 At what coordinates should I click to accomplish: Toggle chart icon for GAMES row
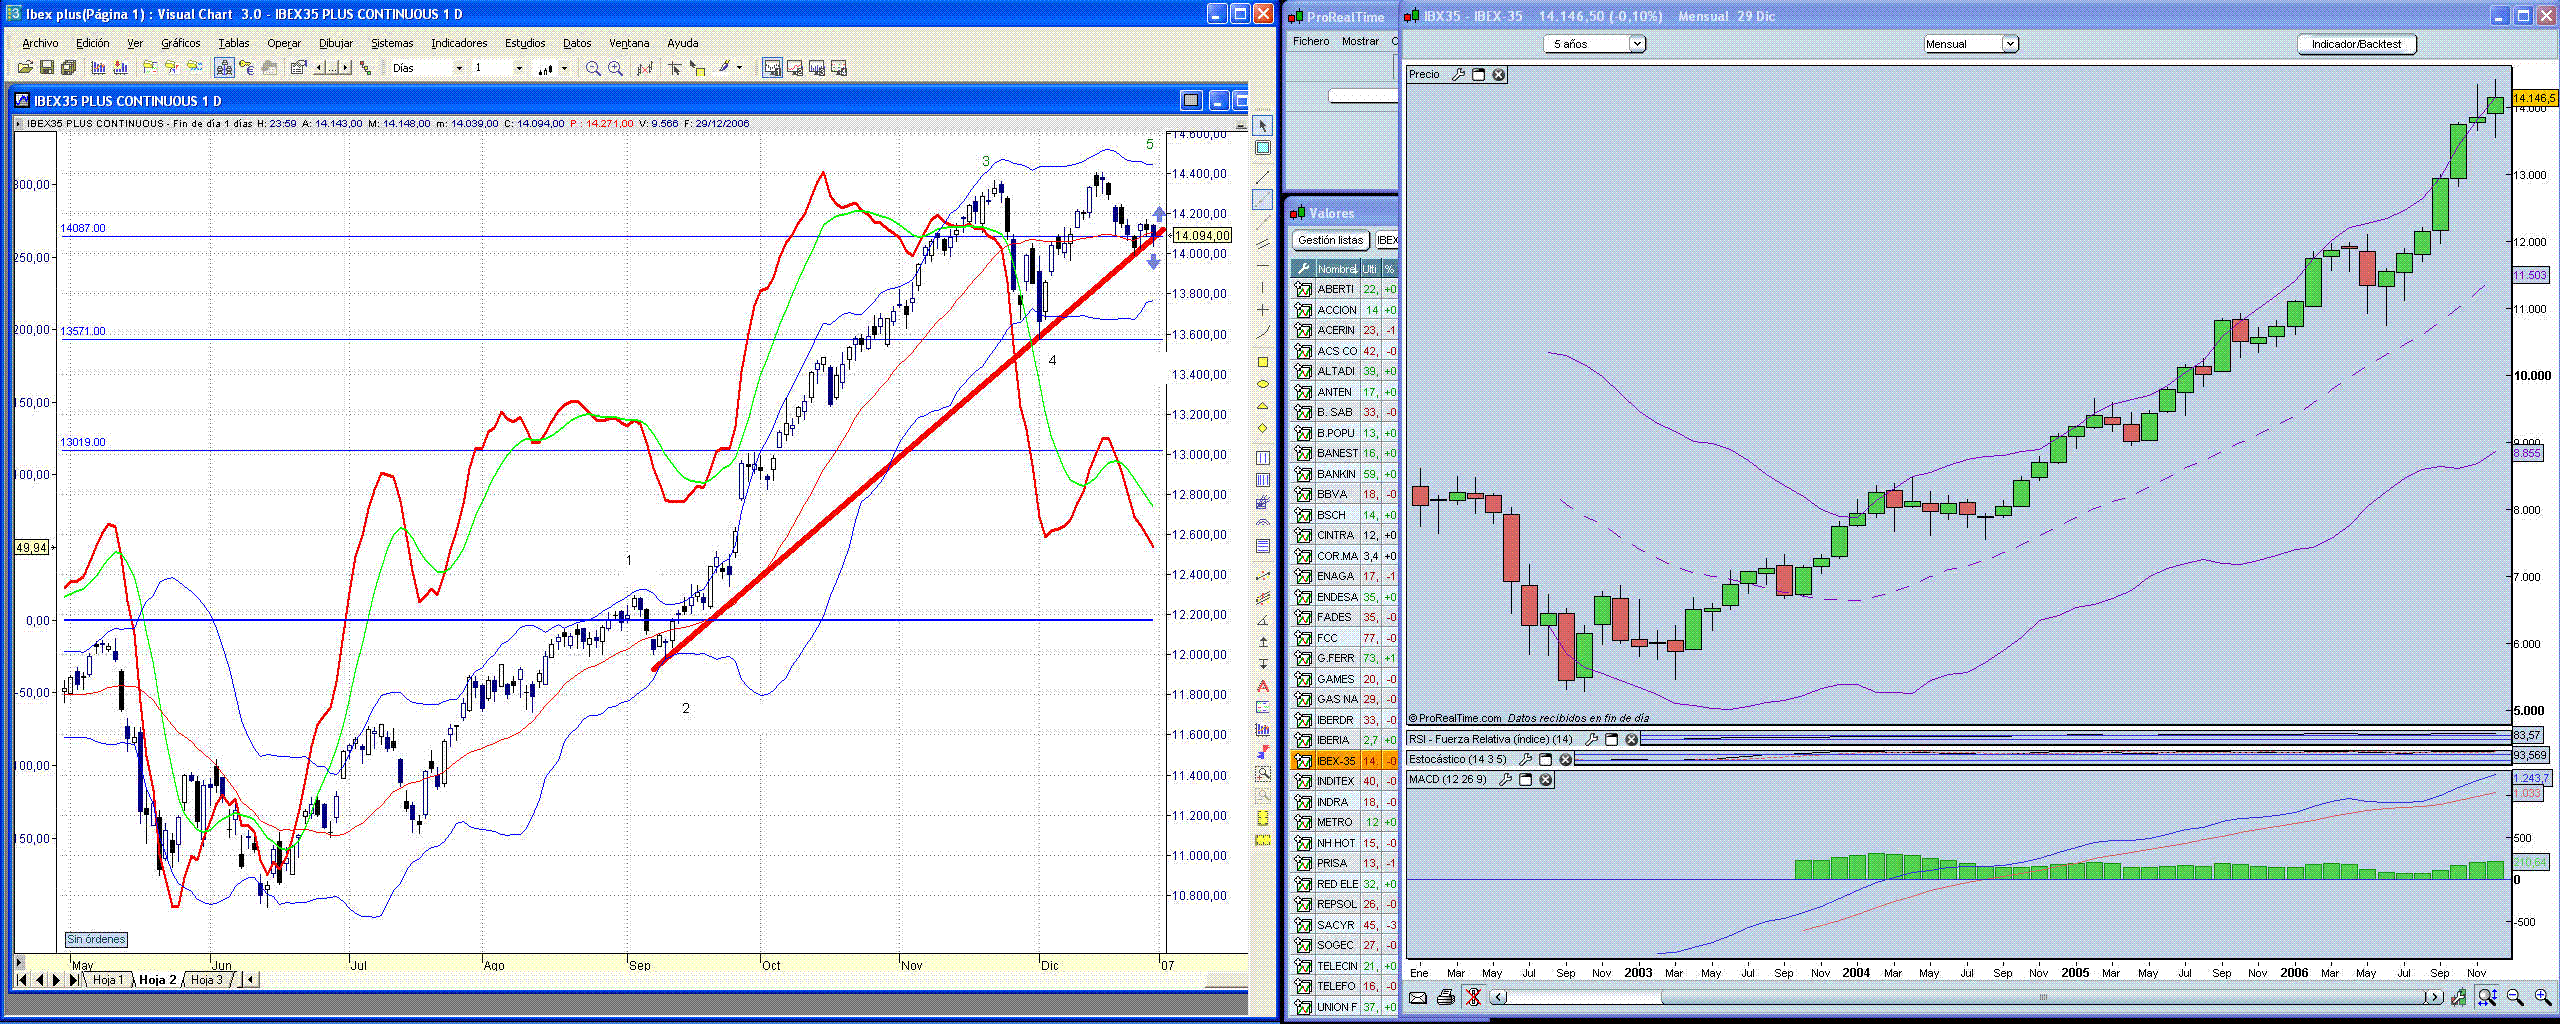[1303, 679]
